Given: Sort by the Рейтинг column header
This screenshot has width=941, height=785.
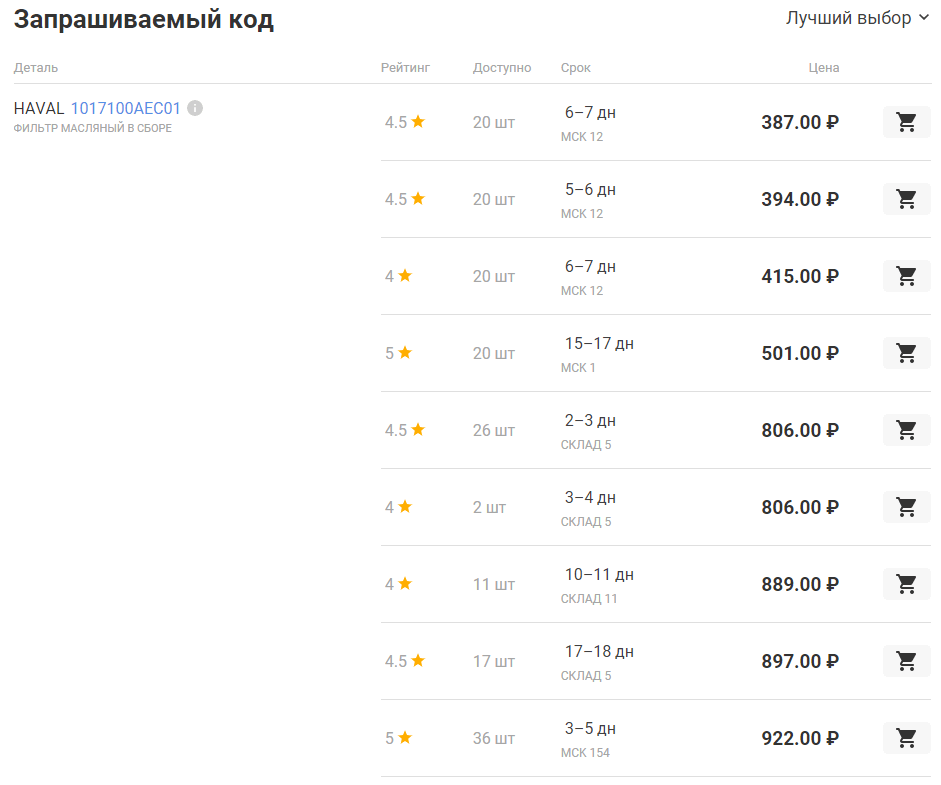Looking at the screenshot, I should [x=405, y=68].
